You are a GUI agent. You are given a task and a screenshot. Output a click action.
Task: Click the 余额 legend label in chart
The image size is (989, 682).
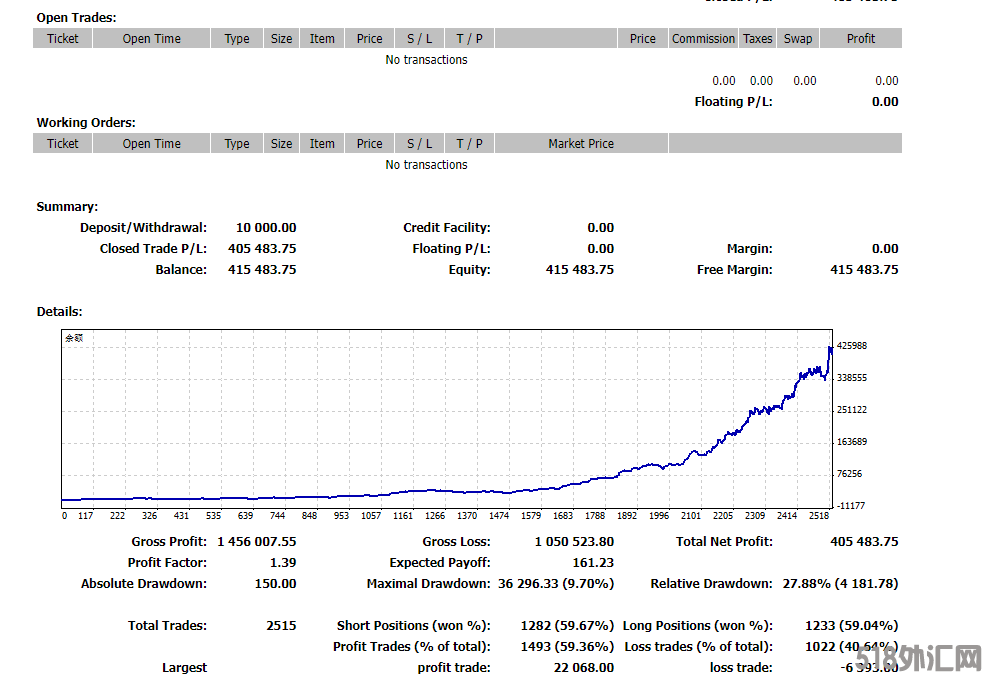(74, 339)
